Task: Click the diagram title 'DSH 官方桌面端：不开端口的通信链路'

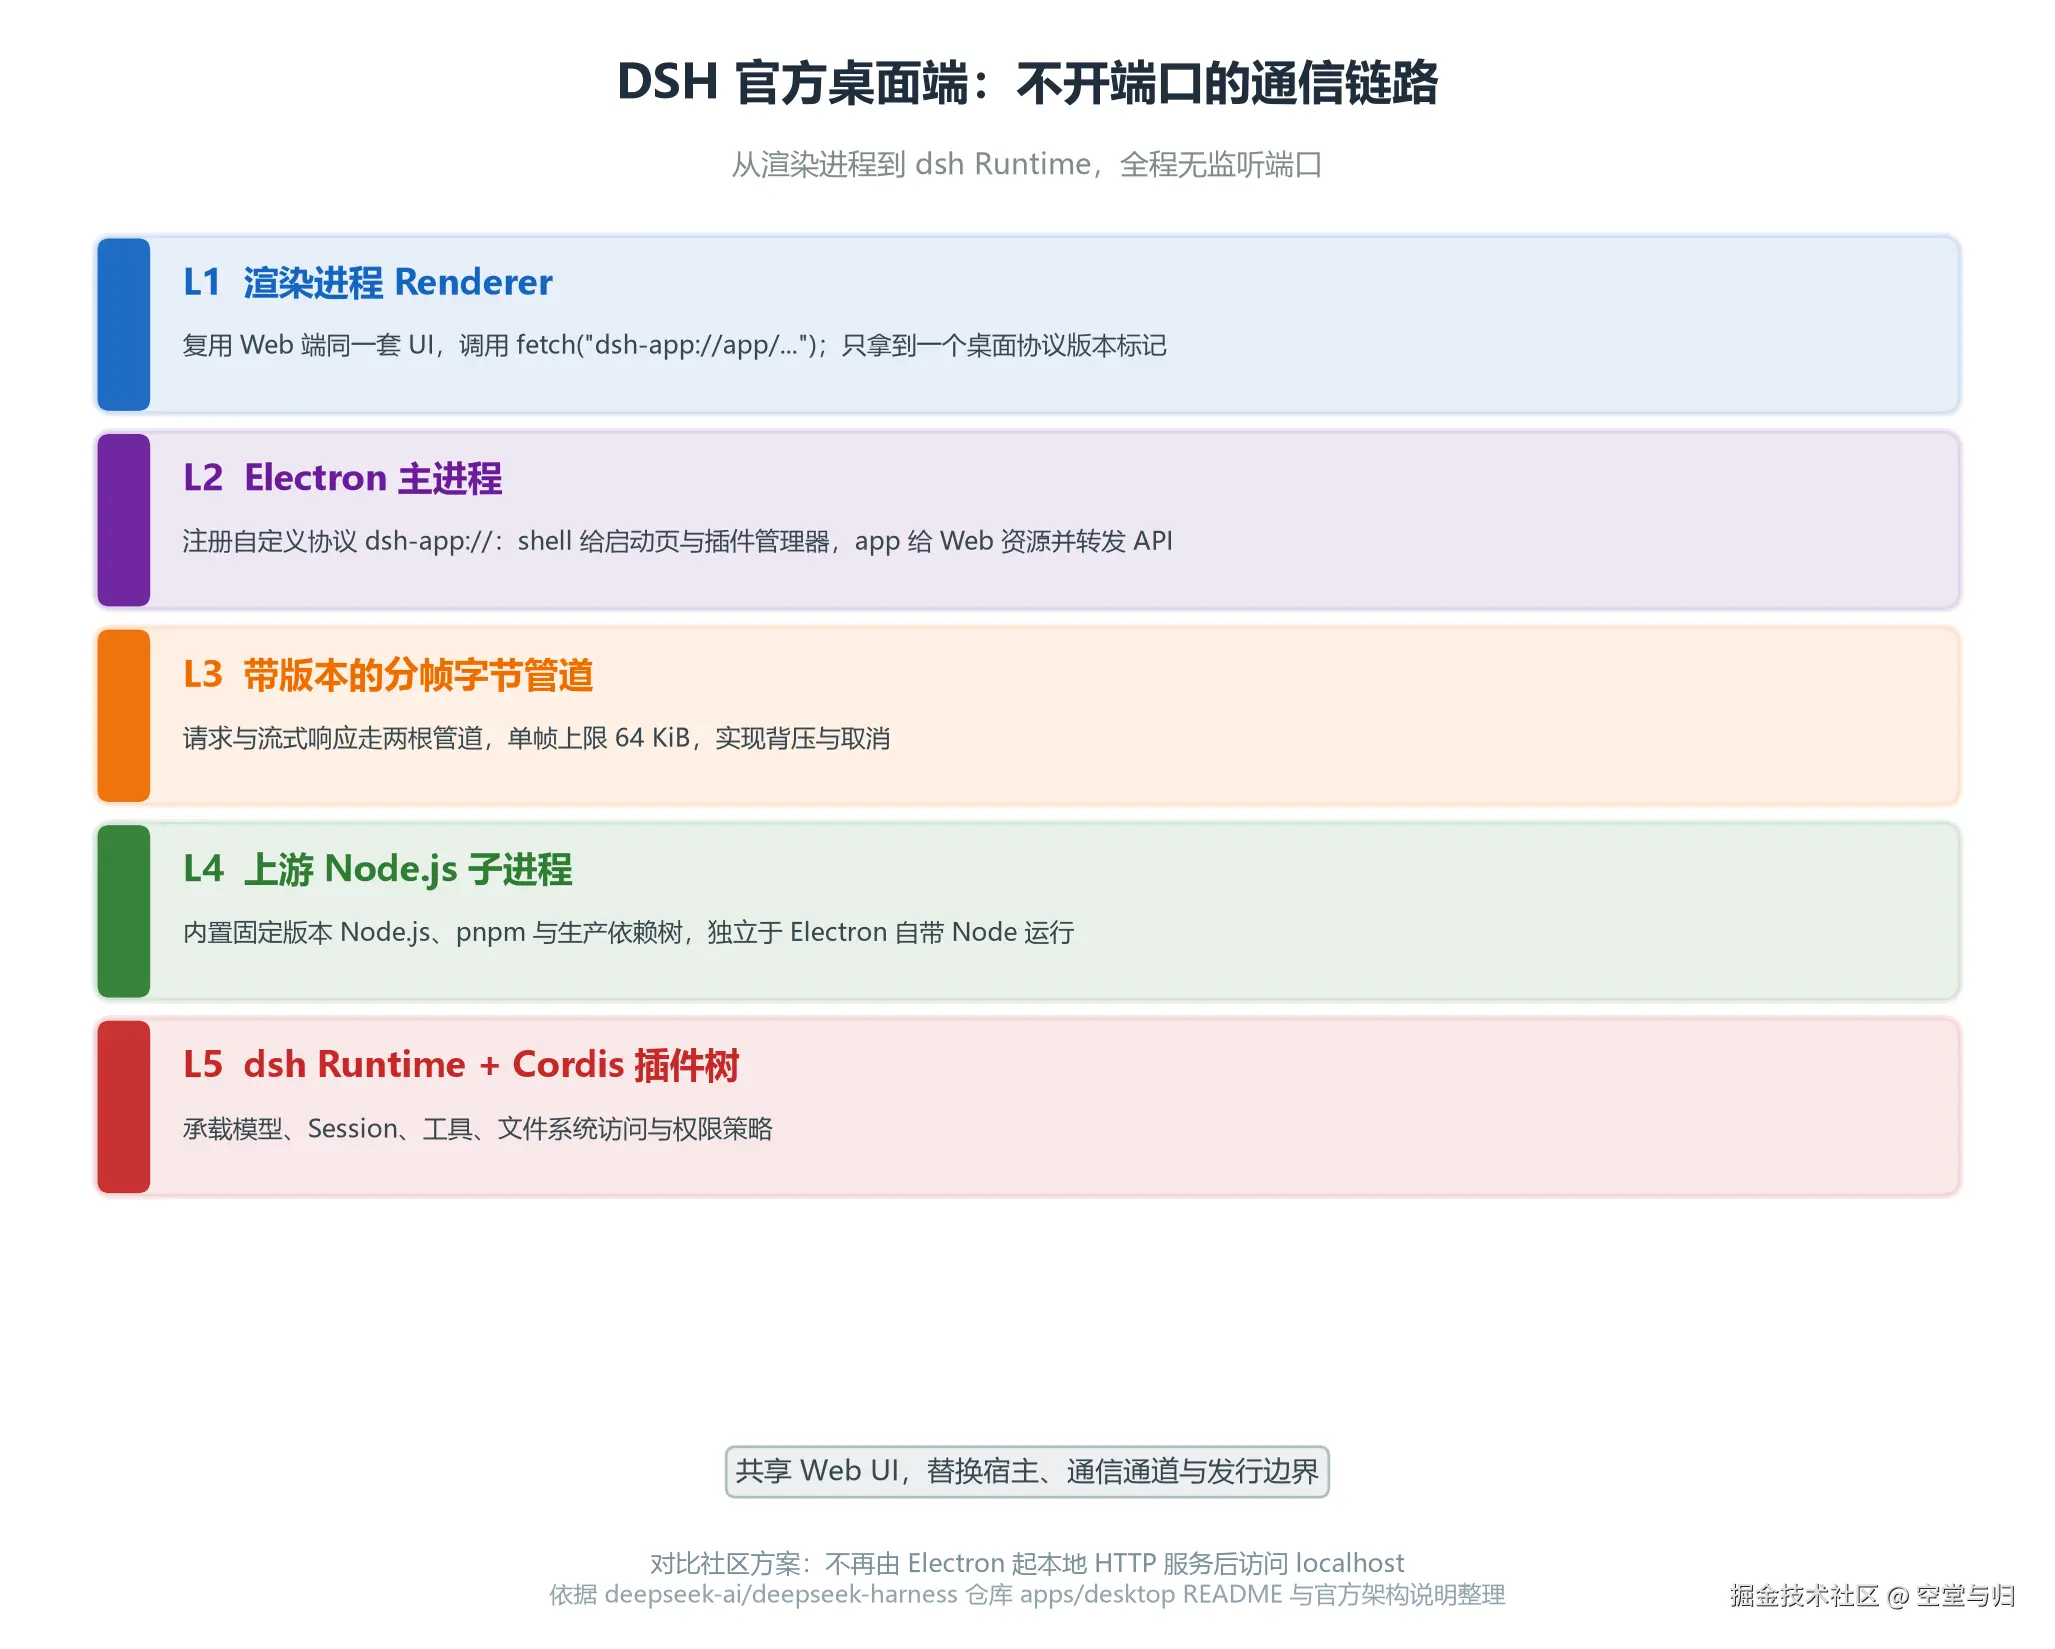Action: click(1027, 82)
